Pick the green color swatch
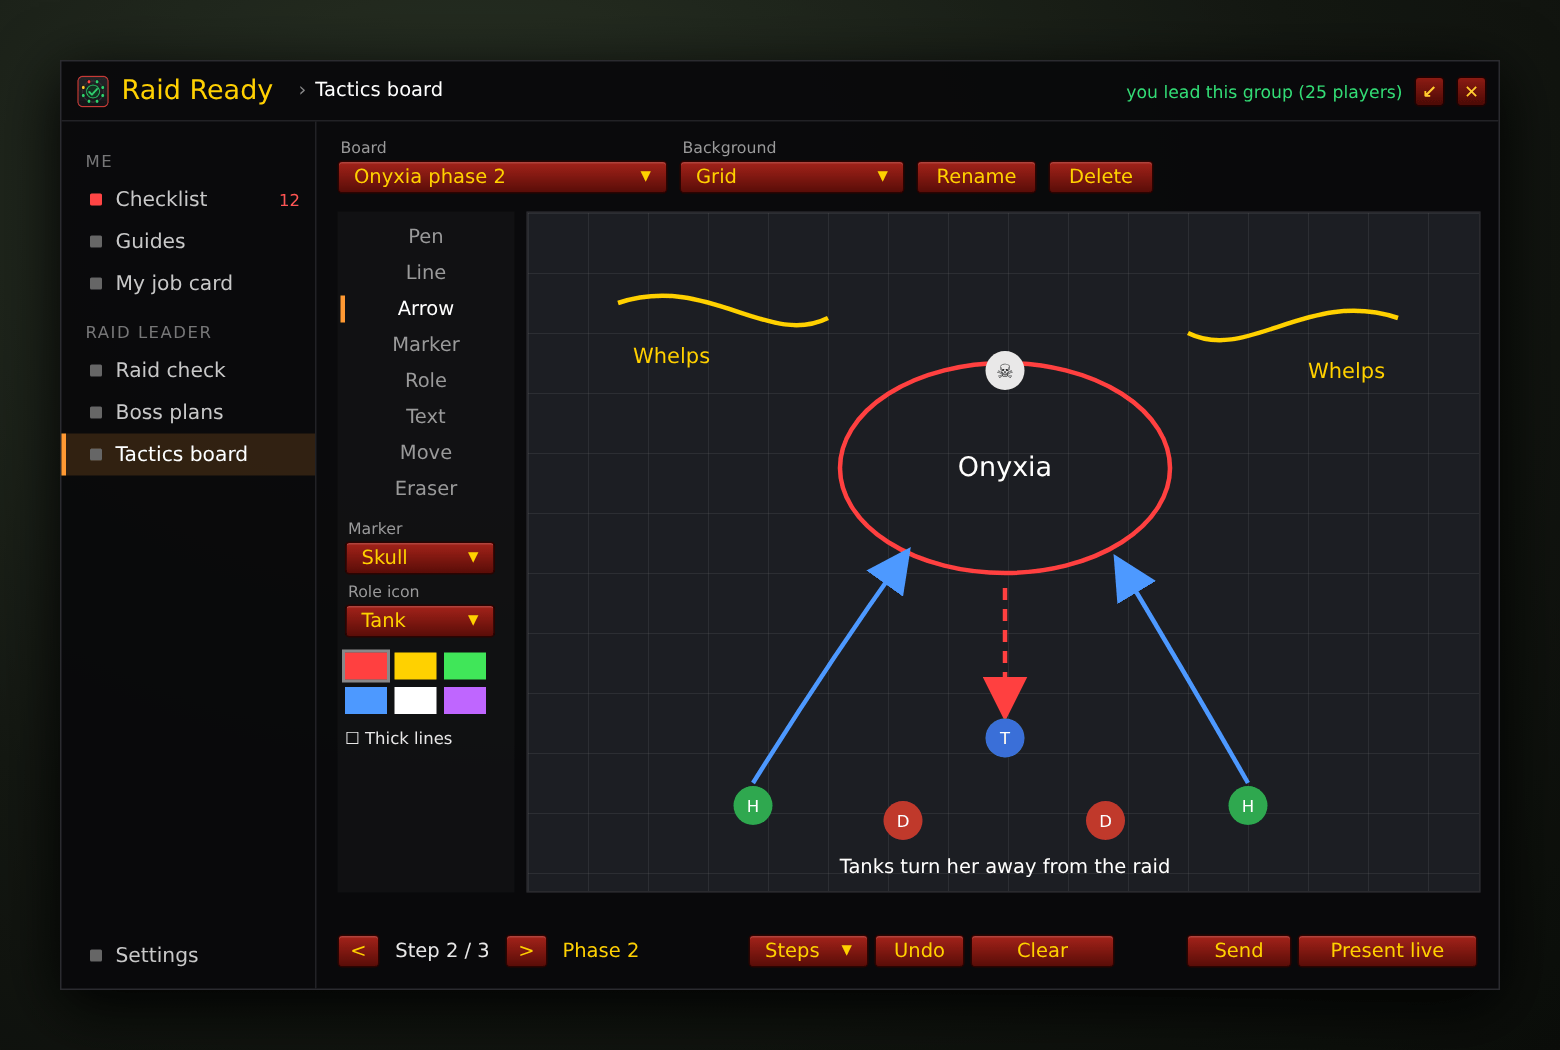Viewport: 1560px width, 1050px height. 465,666
